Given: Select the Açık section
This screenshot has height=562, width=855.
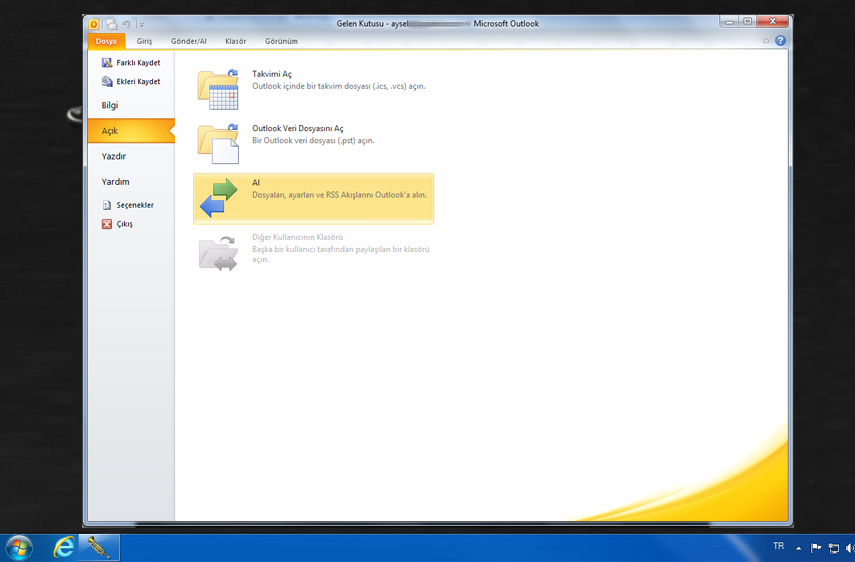Looking at the screenshot, I should [131, 131].
